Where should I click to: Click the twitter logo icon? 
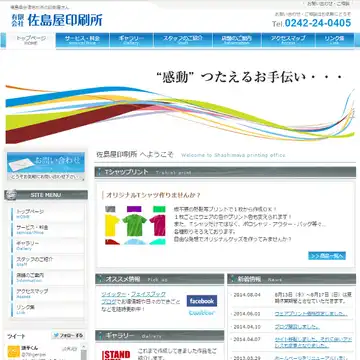pyautogui.click(x=202, y=313)
